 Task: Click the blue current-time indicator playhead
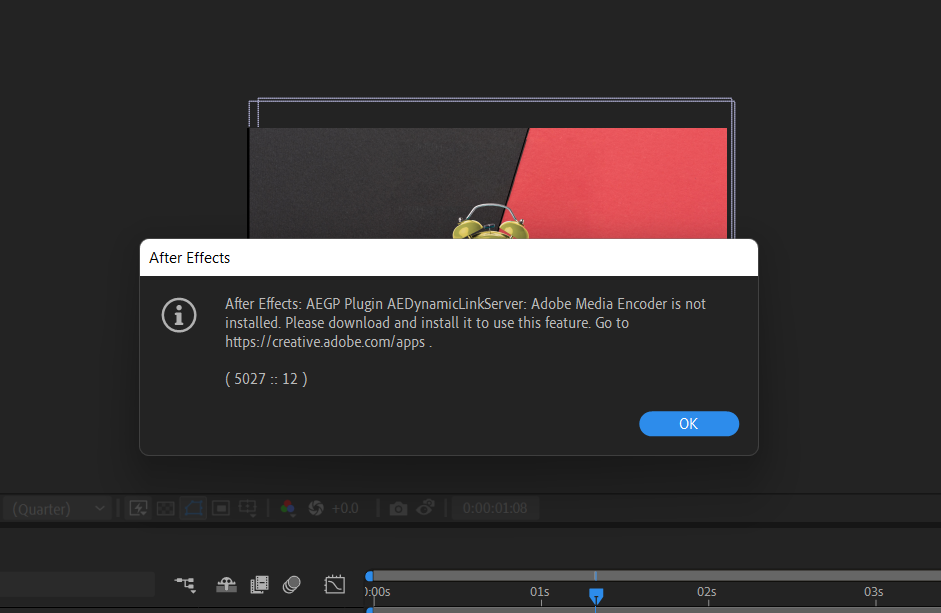[596, 596]
